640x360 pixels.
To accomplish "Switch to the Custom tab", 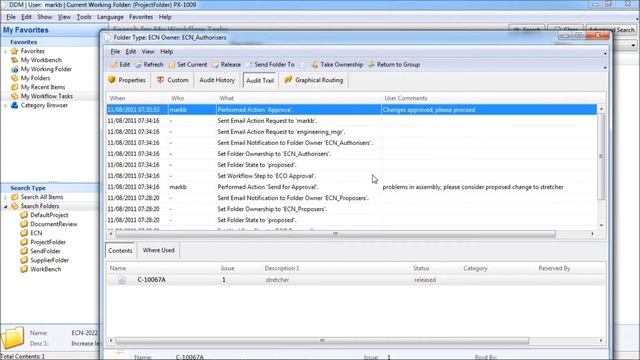I will (x=173, y=80).
